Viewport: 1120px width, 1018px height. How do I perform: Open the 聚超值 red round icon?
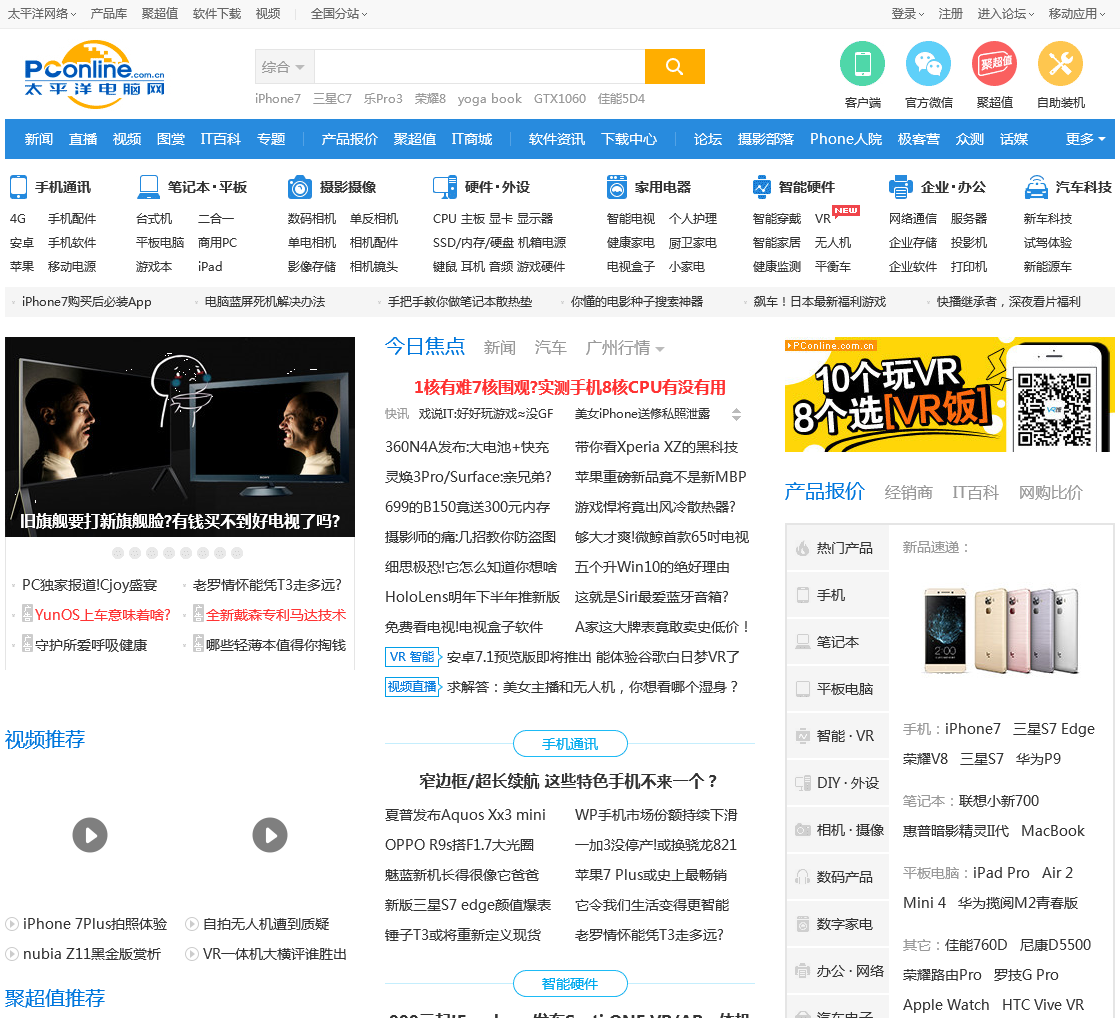(994, 64)
